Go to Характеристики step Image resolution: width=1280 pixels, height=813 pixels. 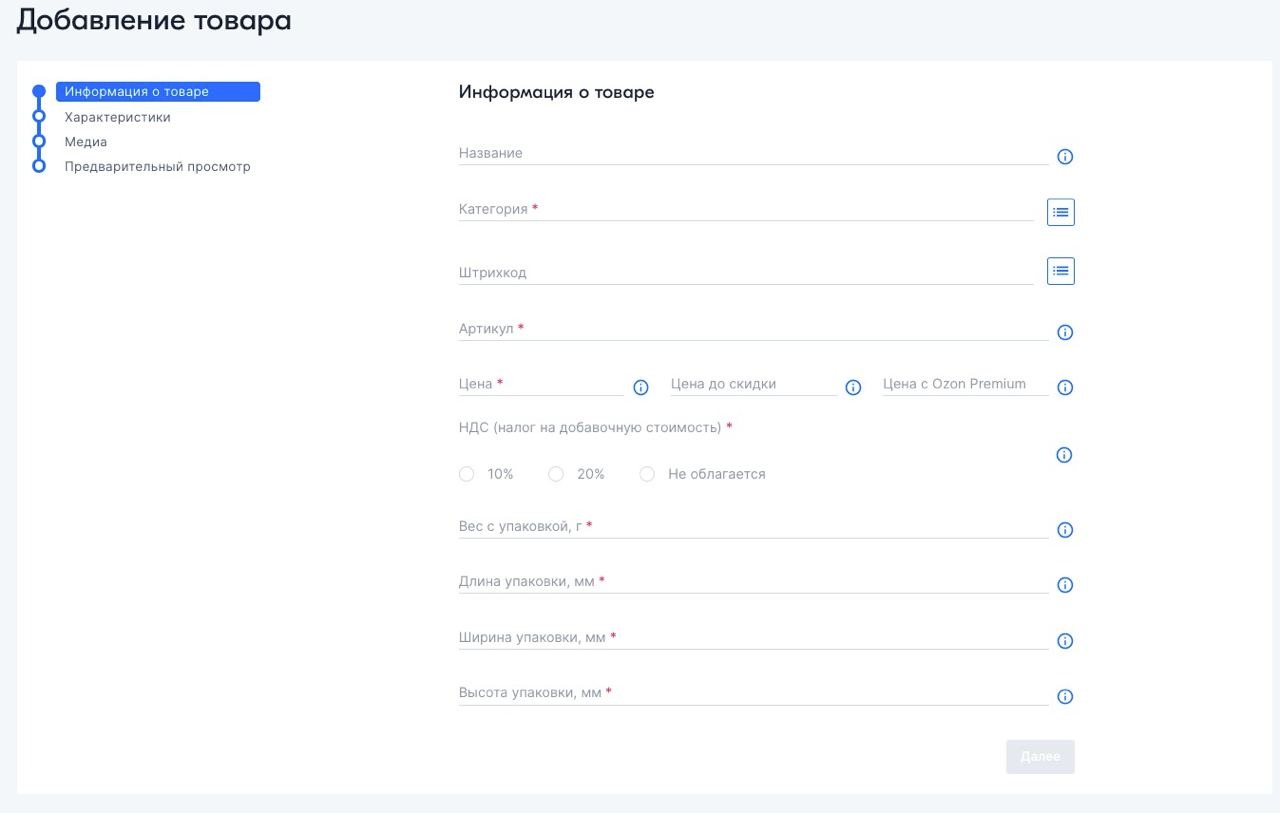click(x=118, y=117)
